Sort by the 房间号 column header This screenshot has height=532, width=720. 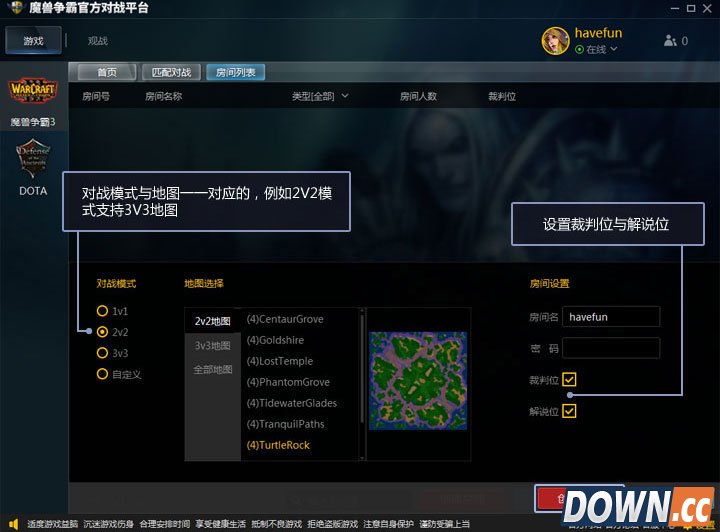(x=96, y=96)
